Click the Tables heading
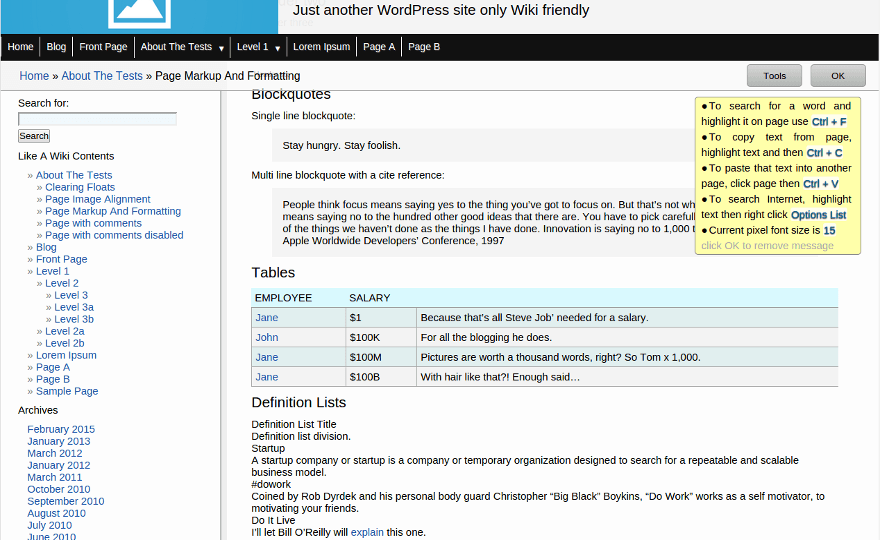Screen dimensions: 880x540 [x=273, y=273]
